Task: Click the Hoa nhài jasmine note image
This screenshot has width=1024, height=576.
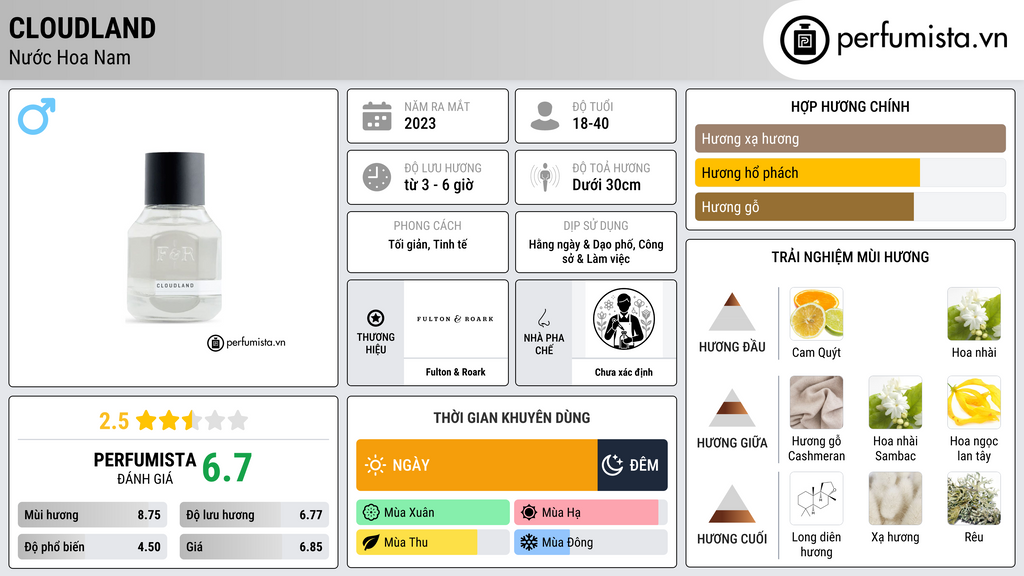Action: pyautogui.click(x=974, y=314)
